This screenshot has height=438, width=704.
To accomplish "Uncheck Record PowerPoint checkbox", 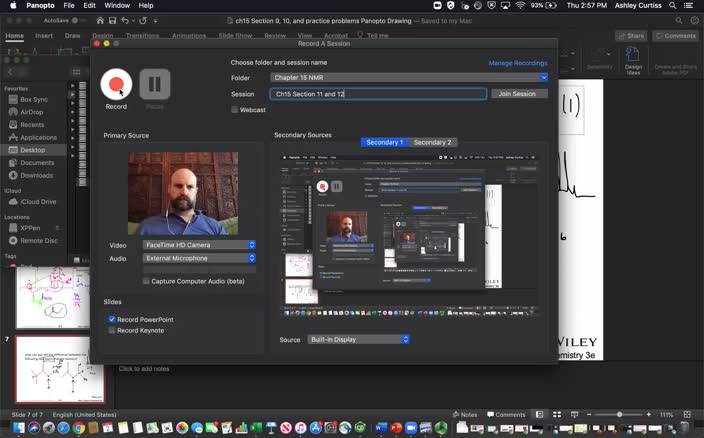I will [112, 319].
